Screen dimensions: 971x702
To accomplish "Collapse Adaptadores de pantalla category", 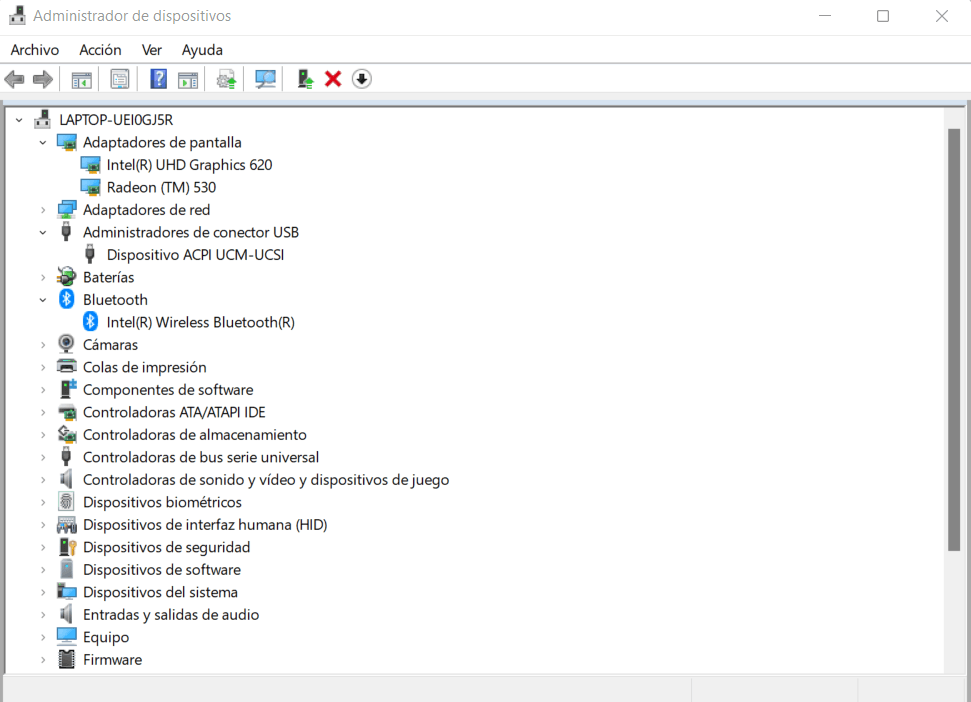I will (43, 142).
